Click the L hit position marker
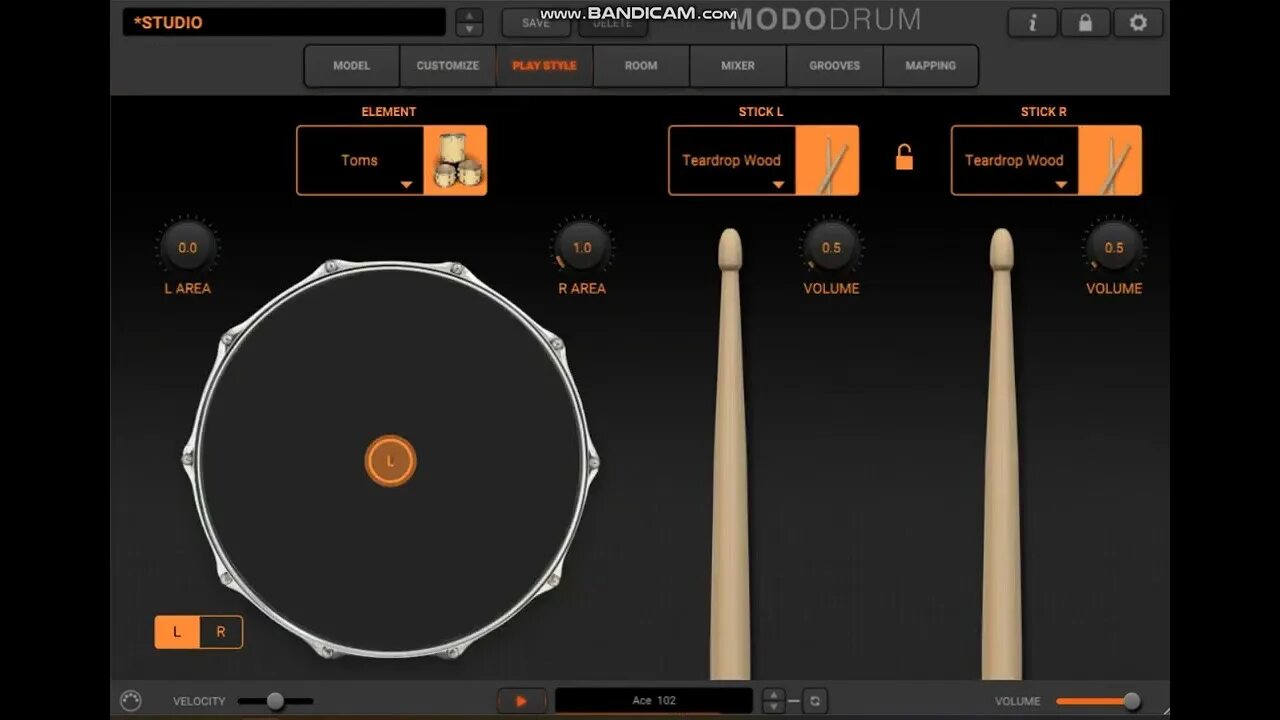The height and width of the screenshot is (720, 1280). 390,461
